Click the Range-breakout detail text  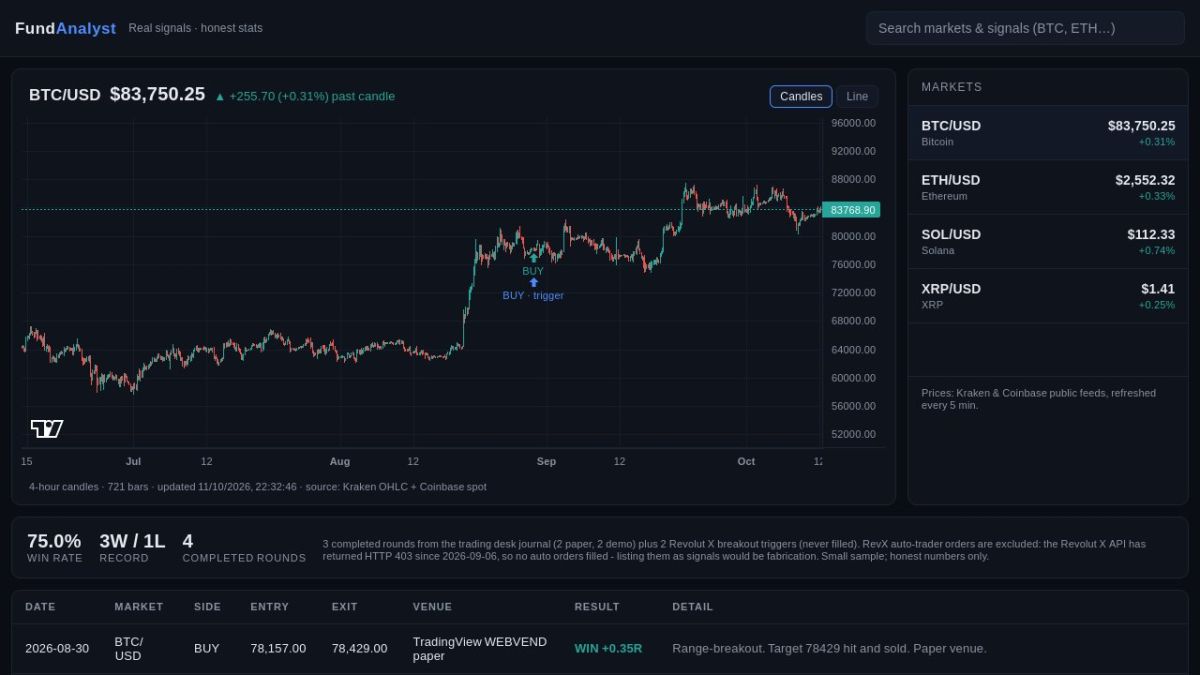[829, 648]
